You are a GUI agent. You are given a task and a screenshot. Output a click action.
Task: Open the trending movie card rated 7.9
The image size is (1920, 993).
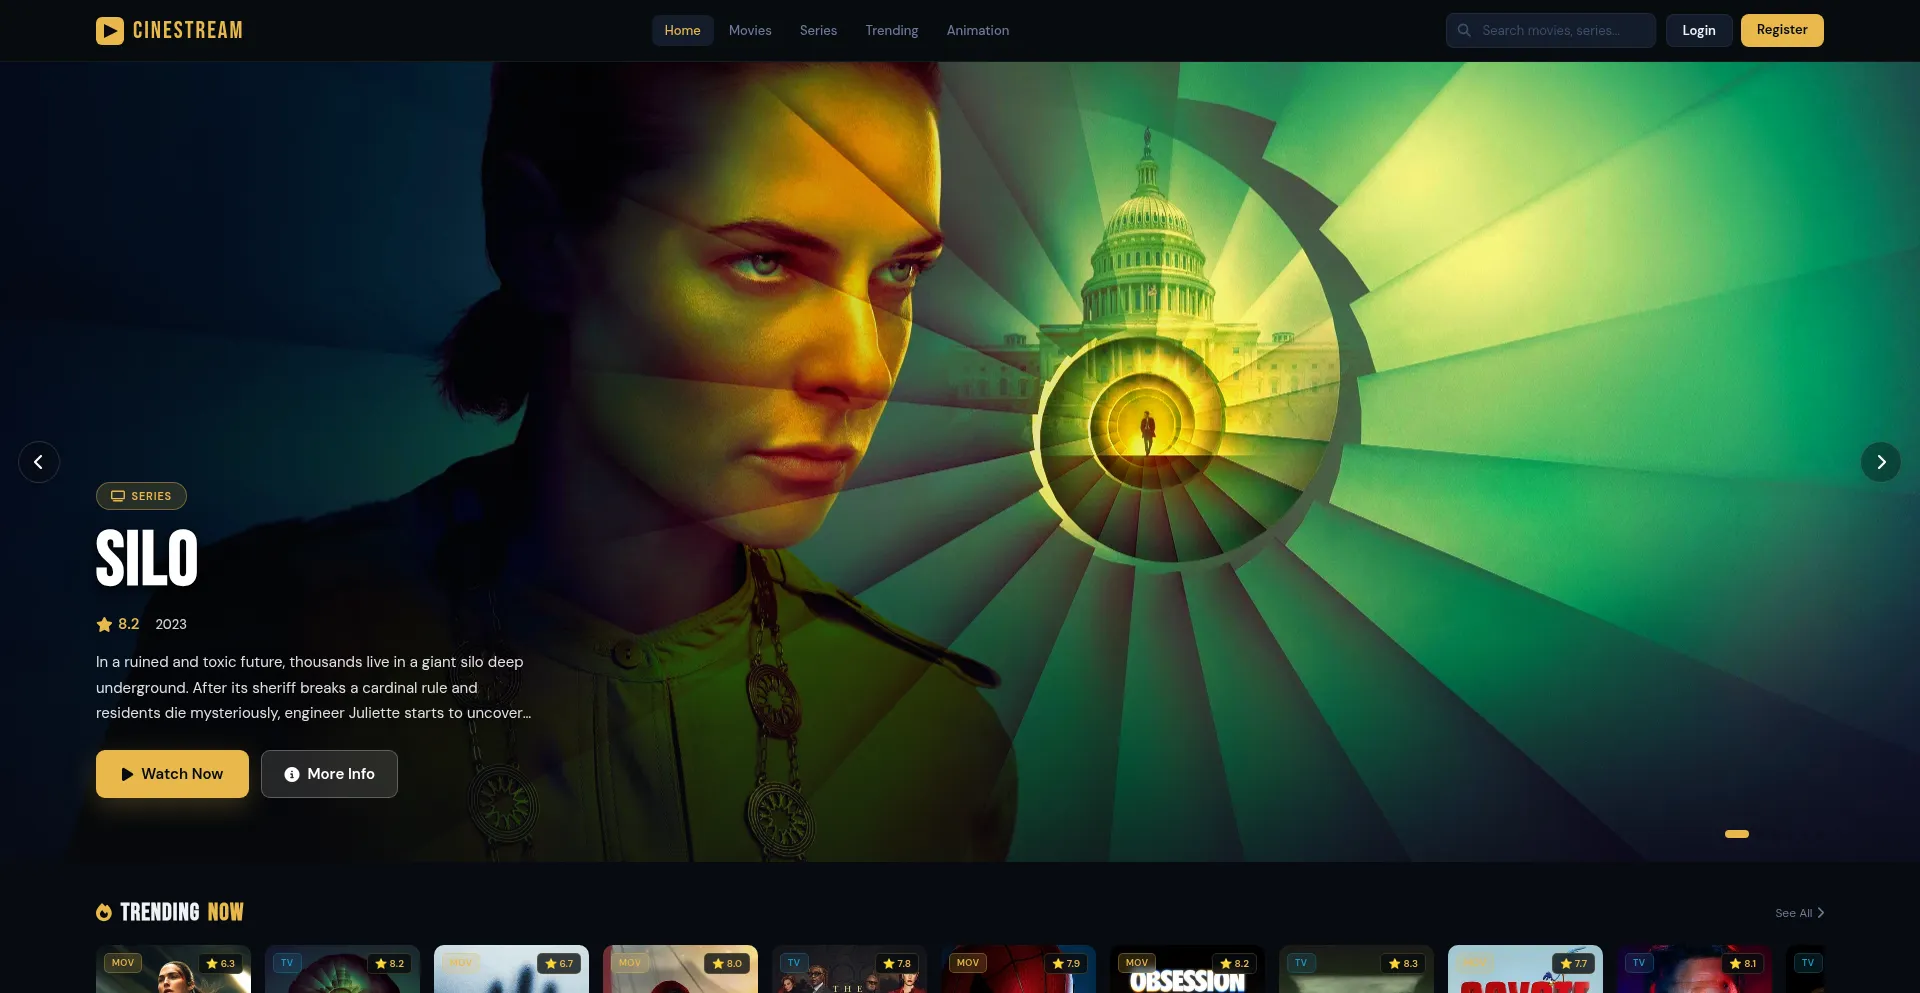pos(1018,969)
